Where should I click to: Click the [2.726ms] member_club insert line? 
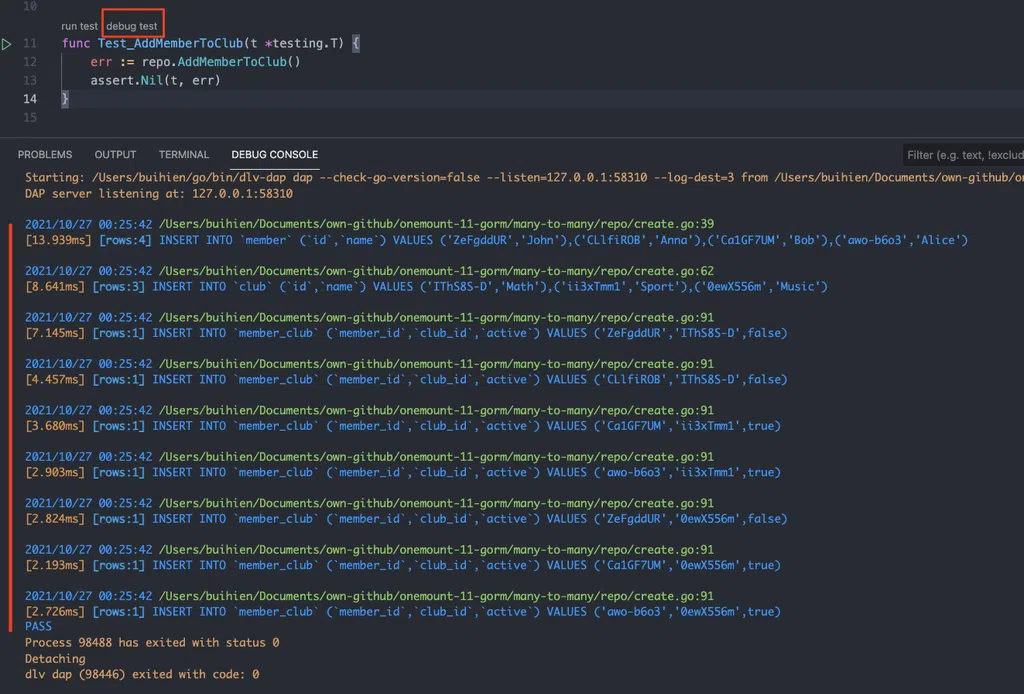(x=403, y=612)
